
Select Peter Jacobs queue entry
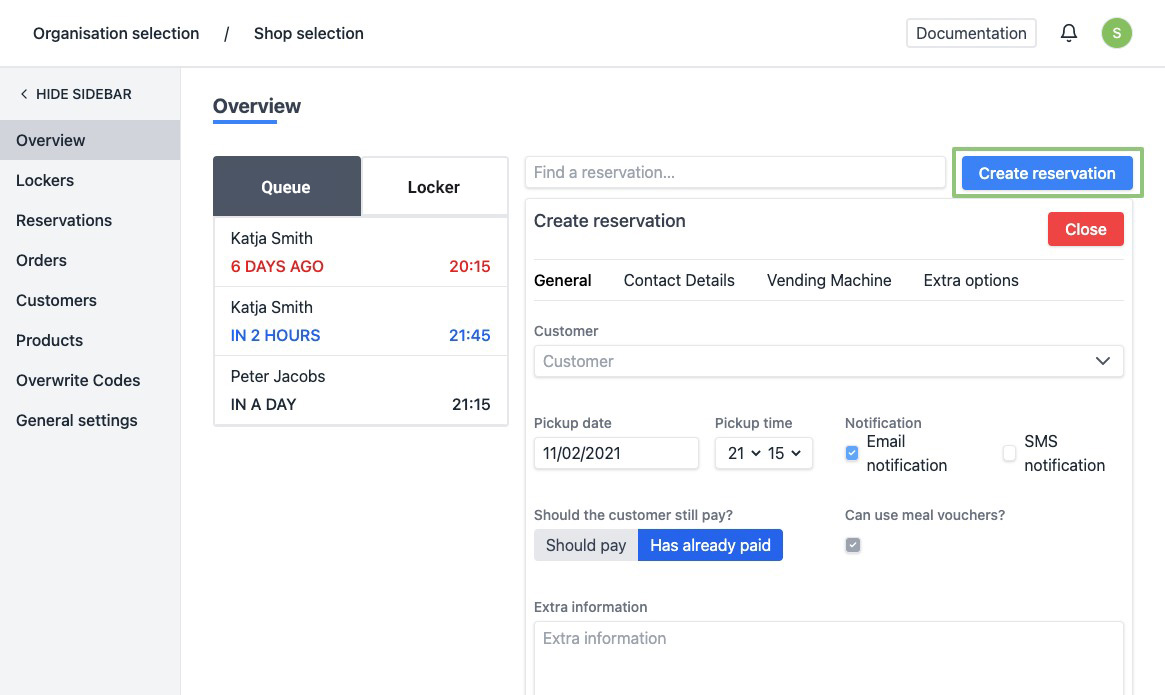pos(360,390)
